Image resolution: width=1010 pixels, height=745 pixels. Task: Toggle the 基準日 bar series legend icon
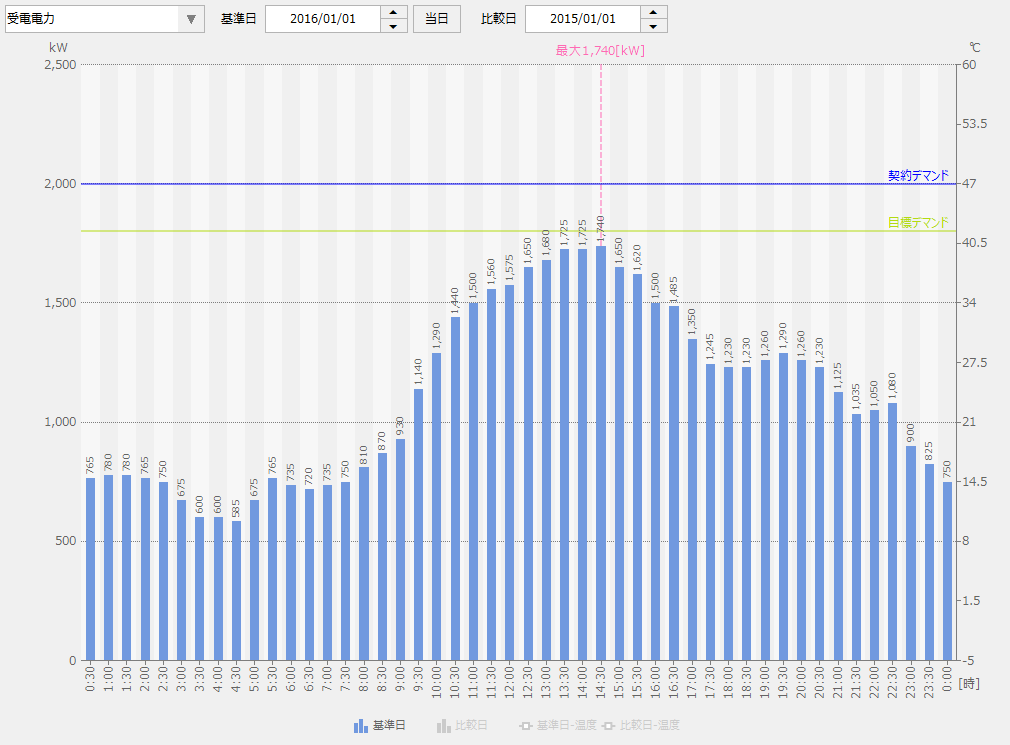tap(361, 725)
